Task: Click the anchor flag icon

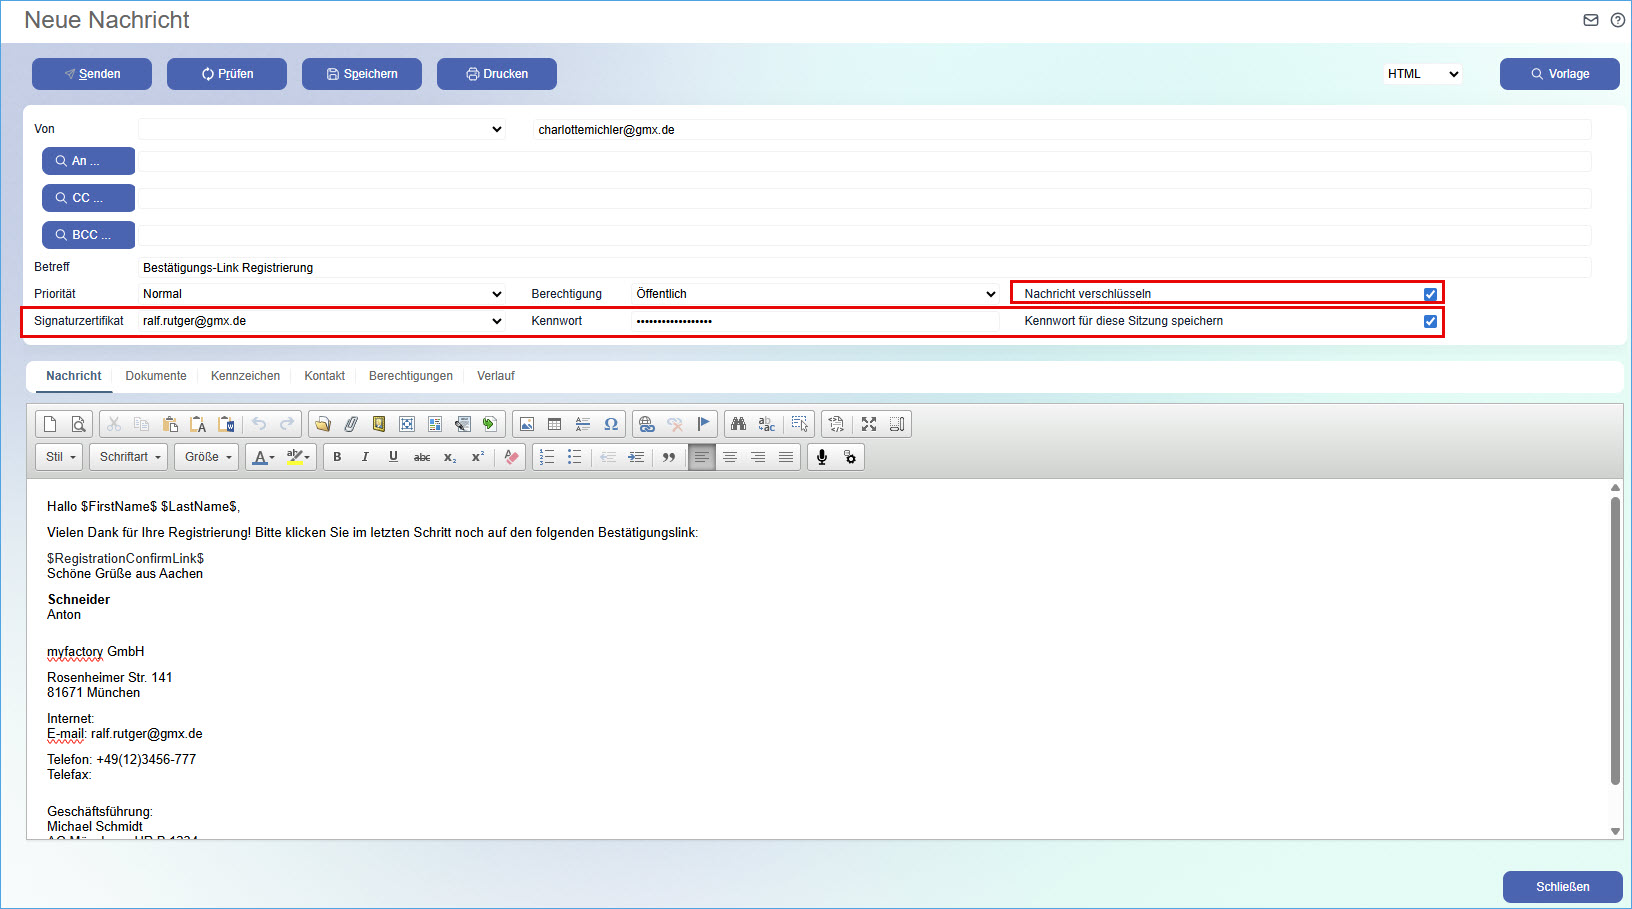Action: [703, 424]
